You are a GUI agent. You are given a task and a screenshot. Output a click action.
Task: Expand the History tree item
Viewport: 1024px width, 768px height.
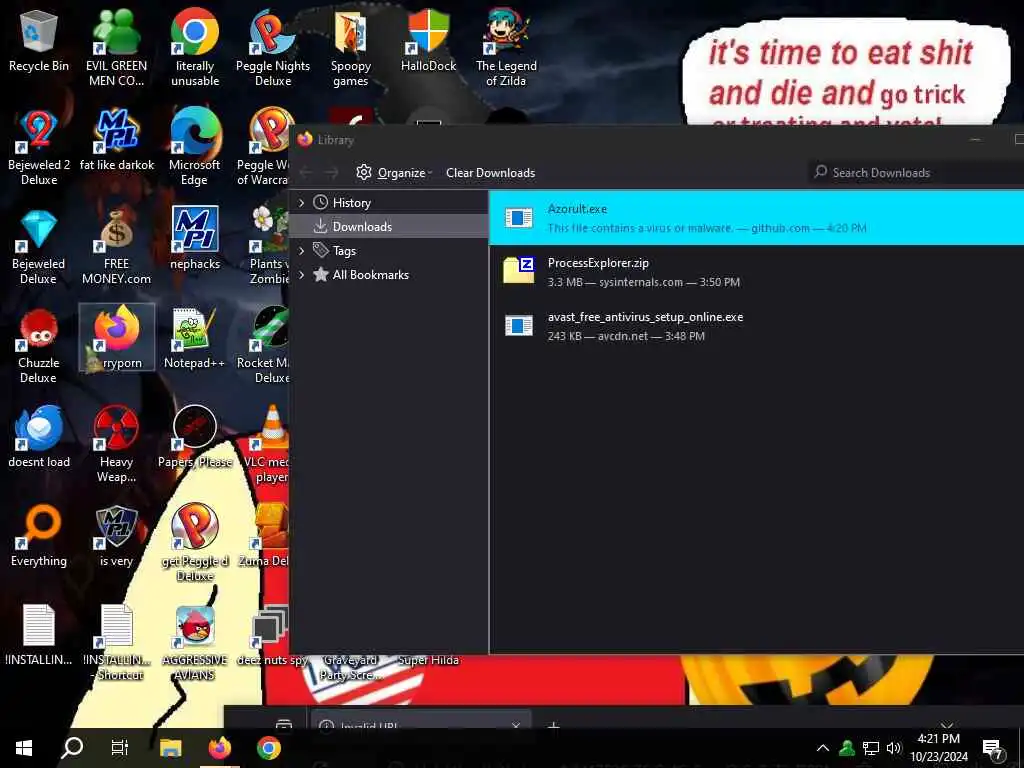coord(301,203)
